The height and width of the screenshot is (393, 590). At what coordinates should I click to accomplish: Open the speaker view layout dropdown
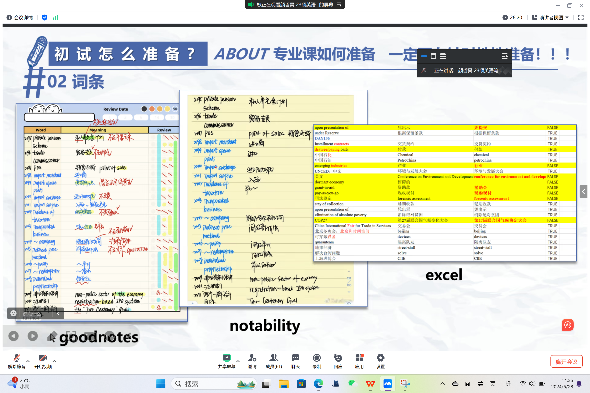point(550,17)
